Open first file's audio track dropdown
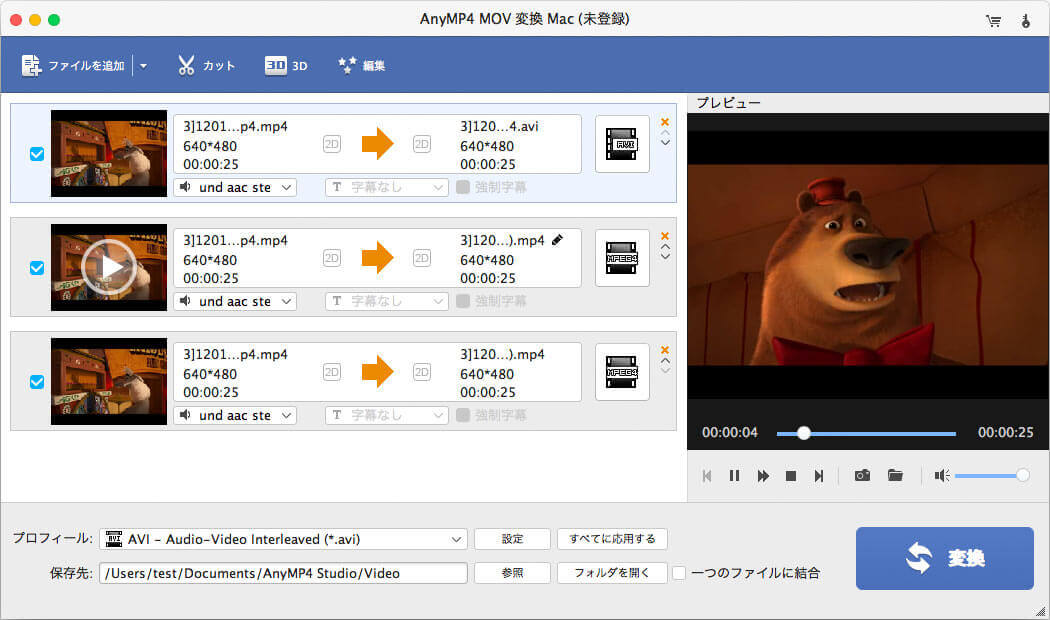Image resolution: width=1050 pixels, height=620 pixels. click(x=235, y=187)
